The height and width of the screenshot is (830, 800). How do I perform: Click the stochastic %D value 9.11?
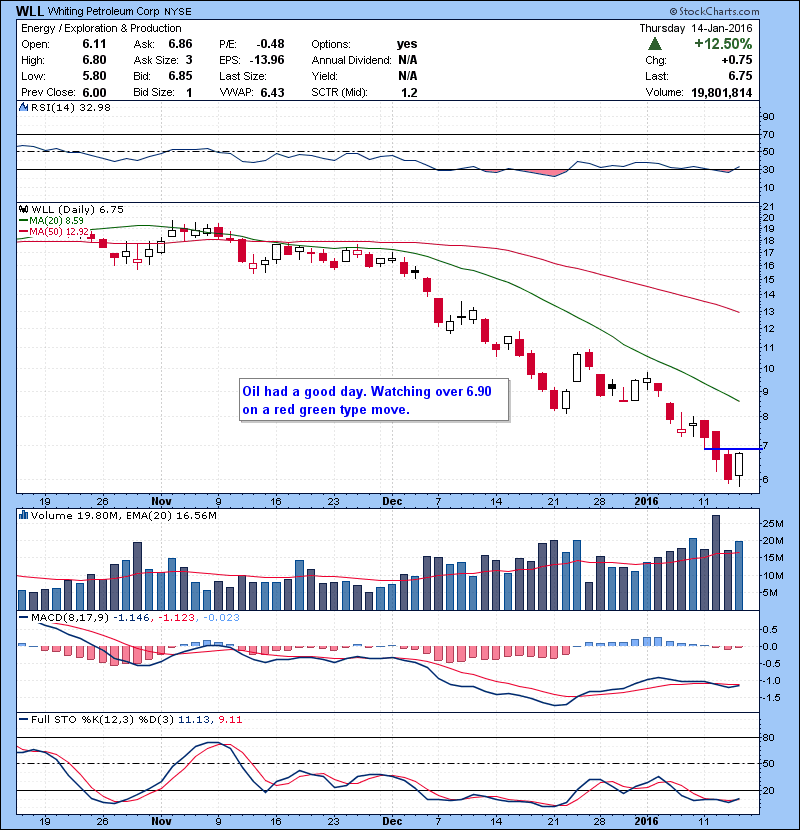230,720
